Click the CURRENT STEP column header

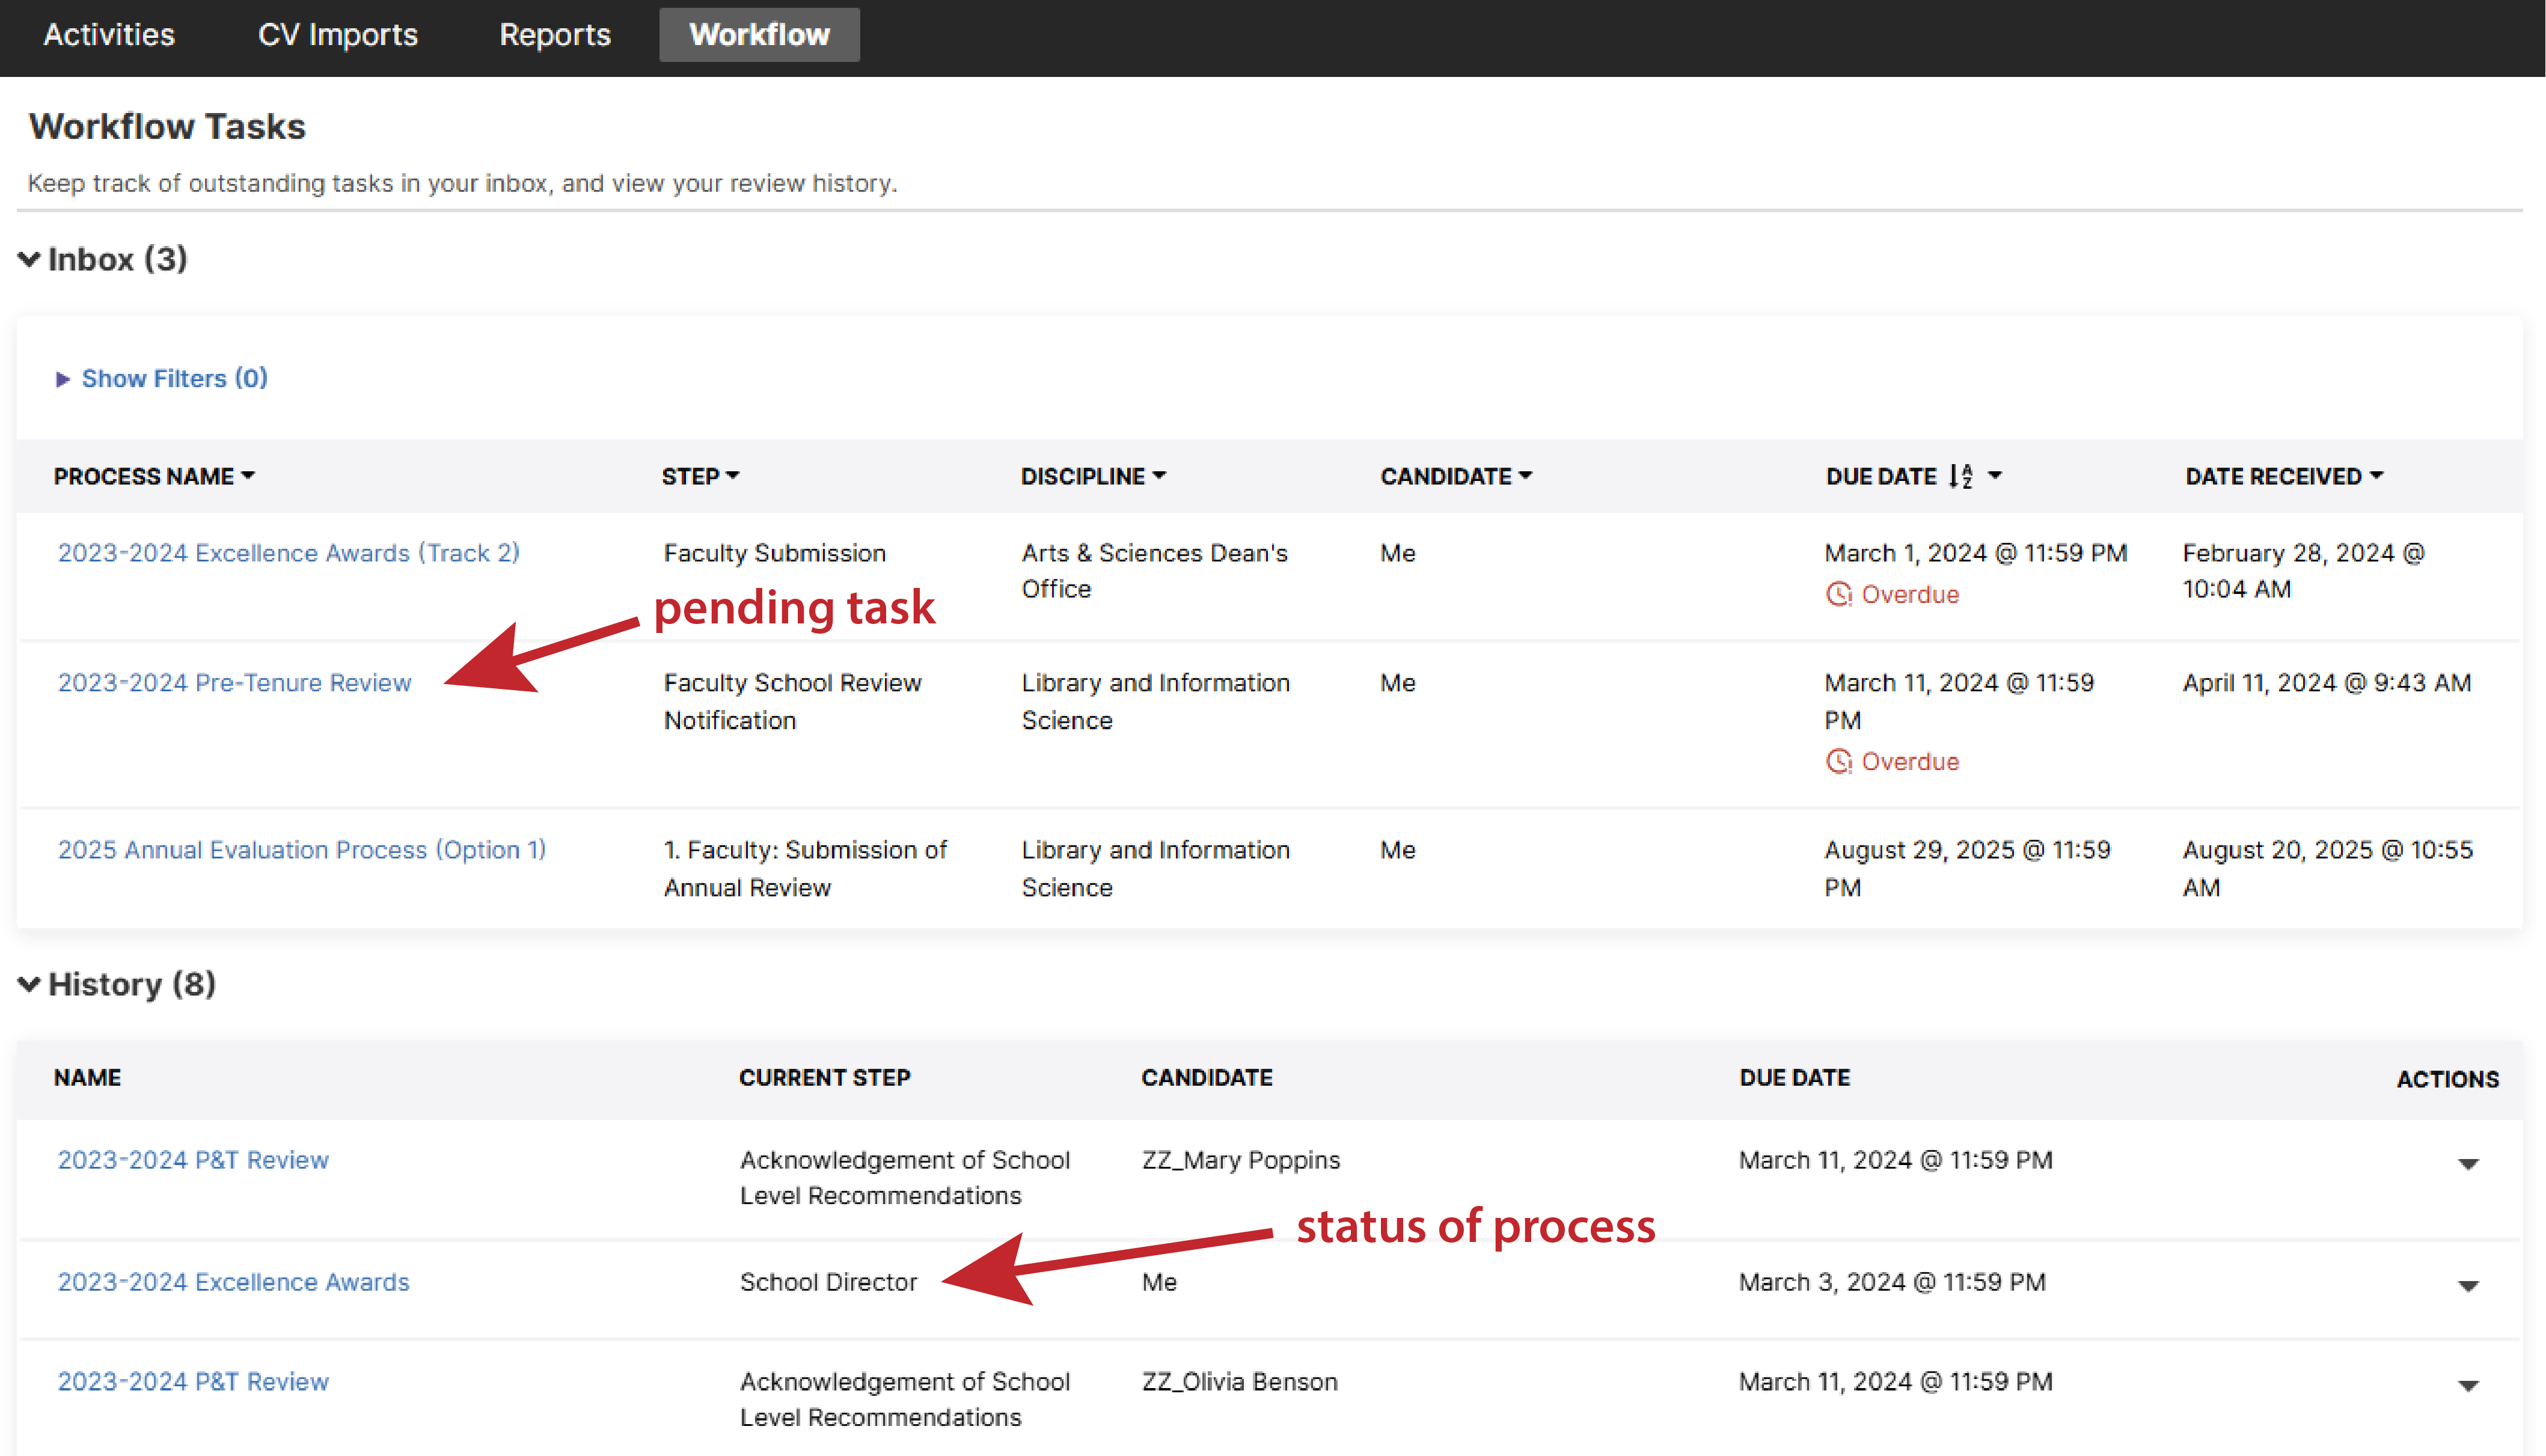(825, 1078)
